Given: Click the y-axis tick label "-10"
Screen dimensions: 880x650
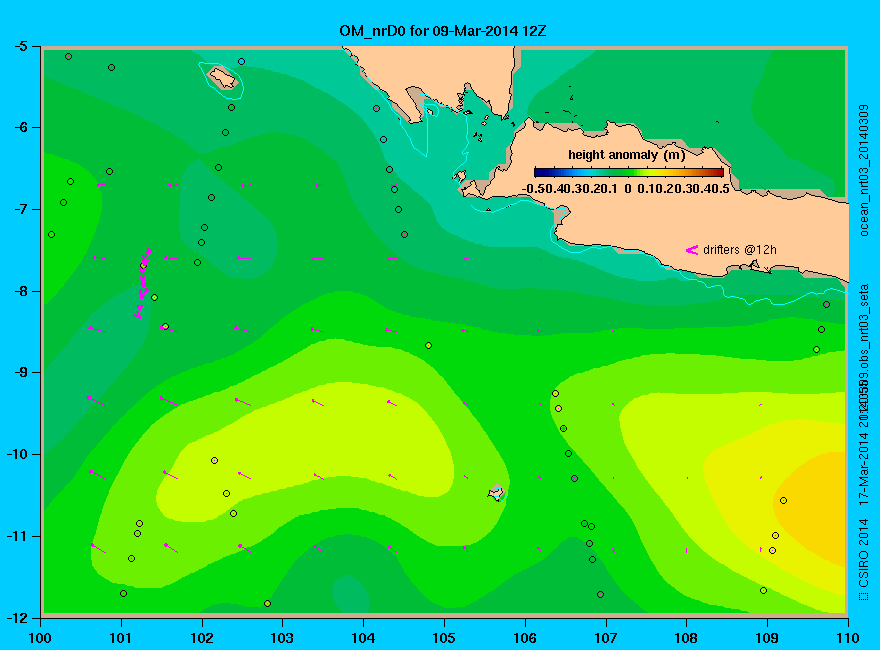Looking at the screenshot, I should point(16,454).
